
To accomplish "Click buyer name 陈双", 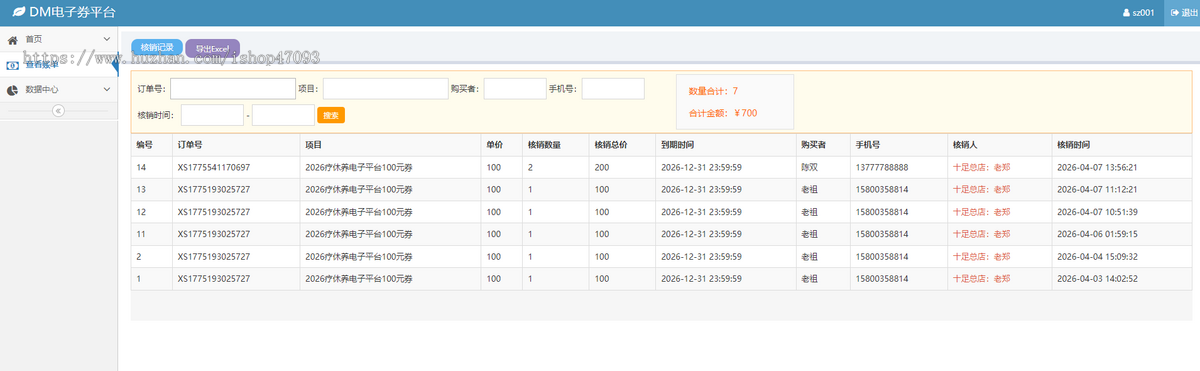I will click(809, 167).
